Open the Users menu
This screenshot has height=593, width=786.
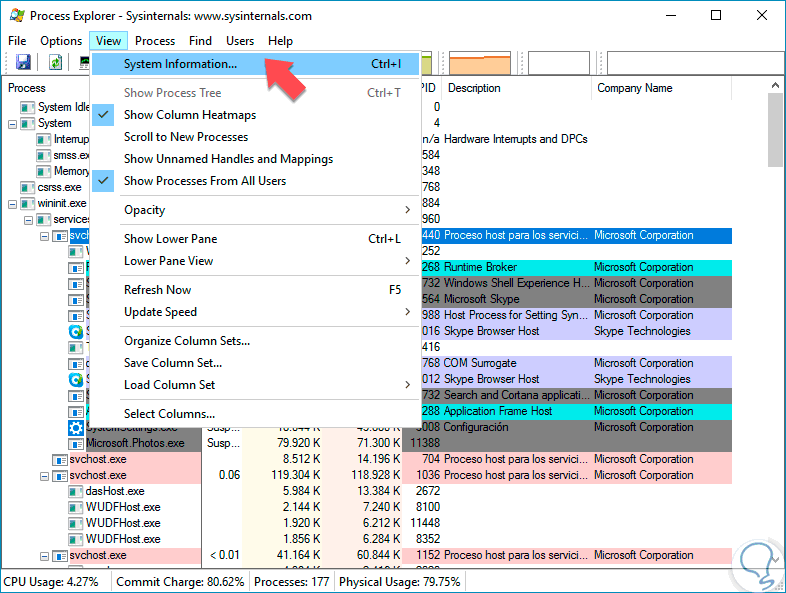point(240,41)
